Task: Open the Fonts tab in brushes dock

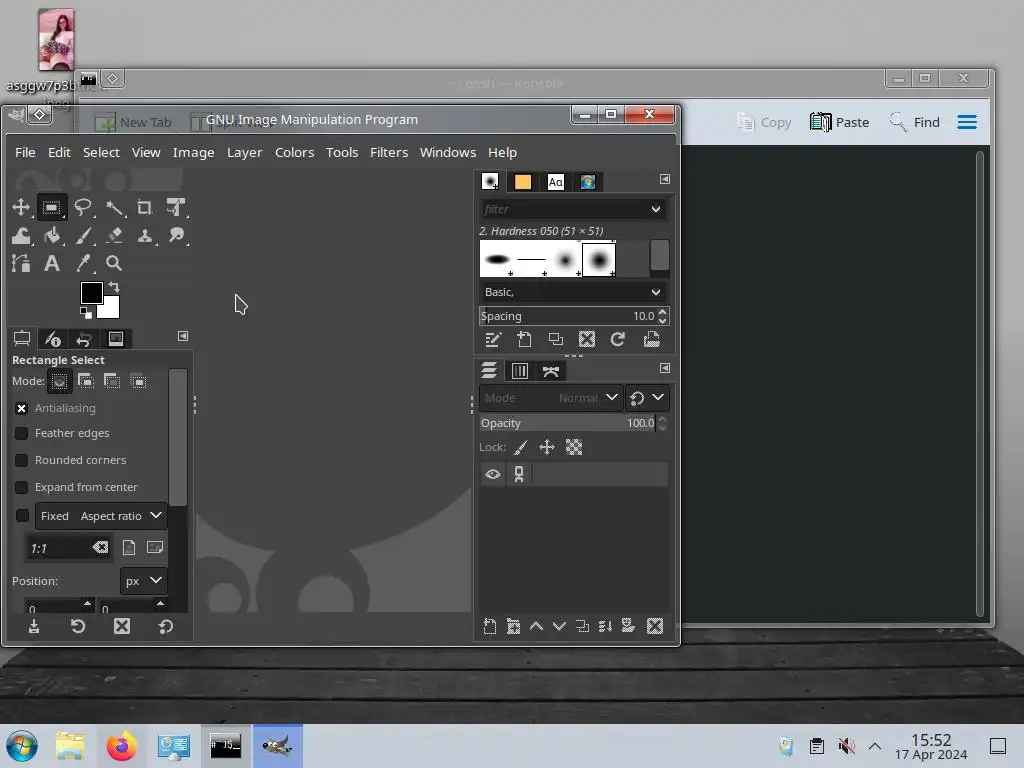Action: [x=556, y=182]
